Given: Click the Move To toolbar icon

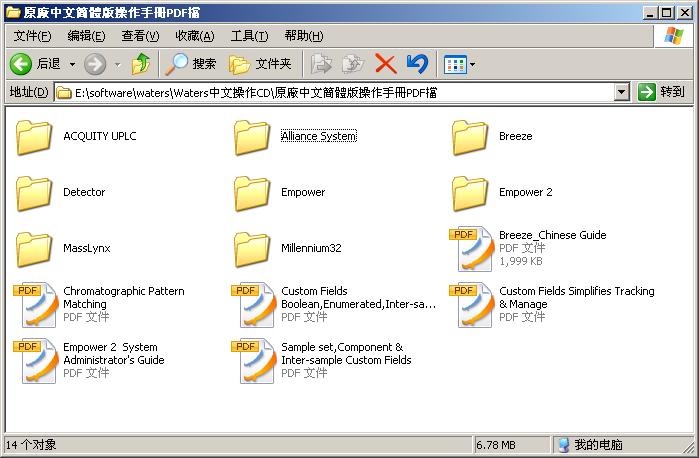Looking at the screenshot, I should click(321, 64).
